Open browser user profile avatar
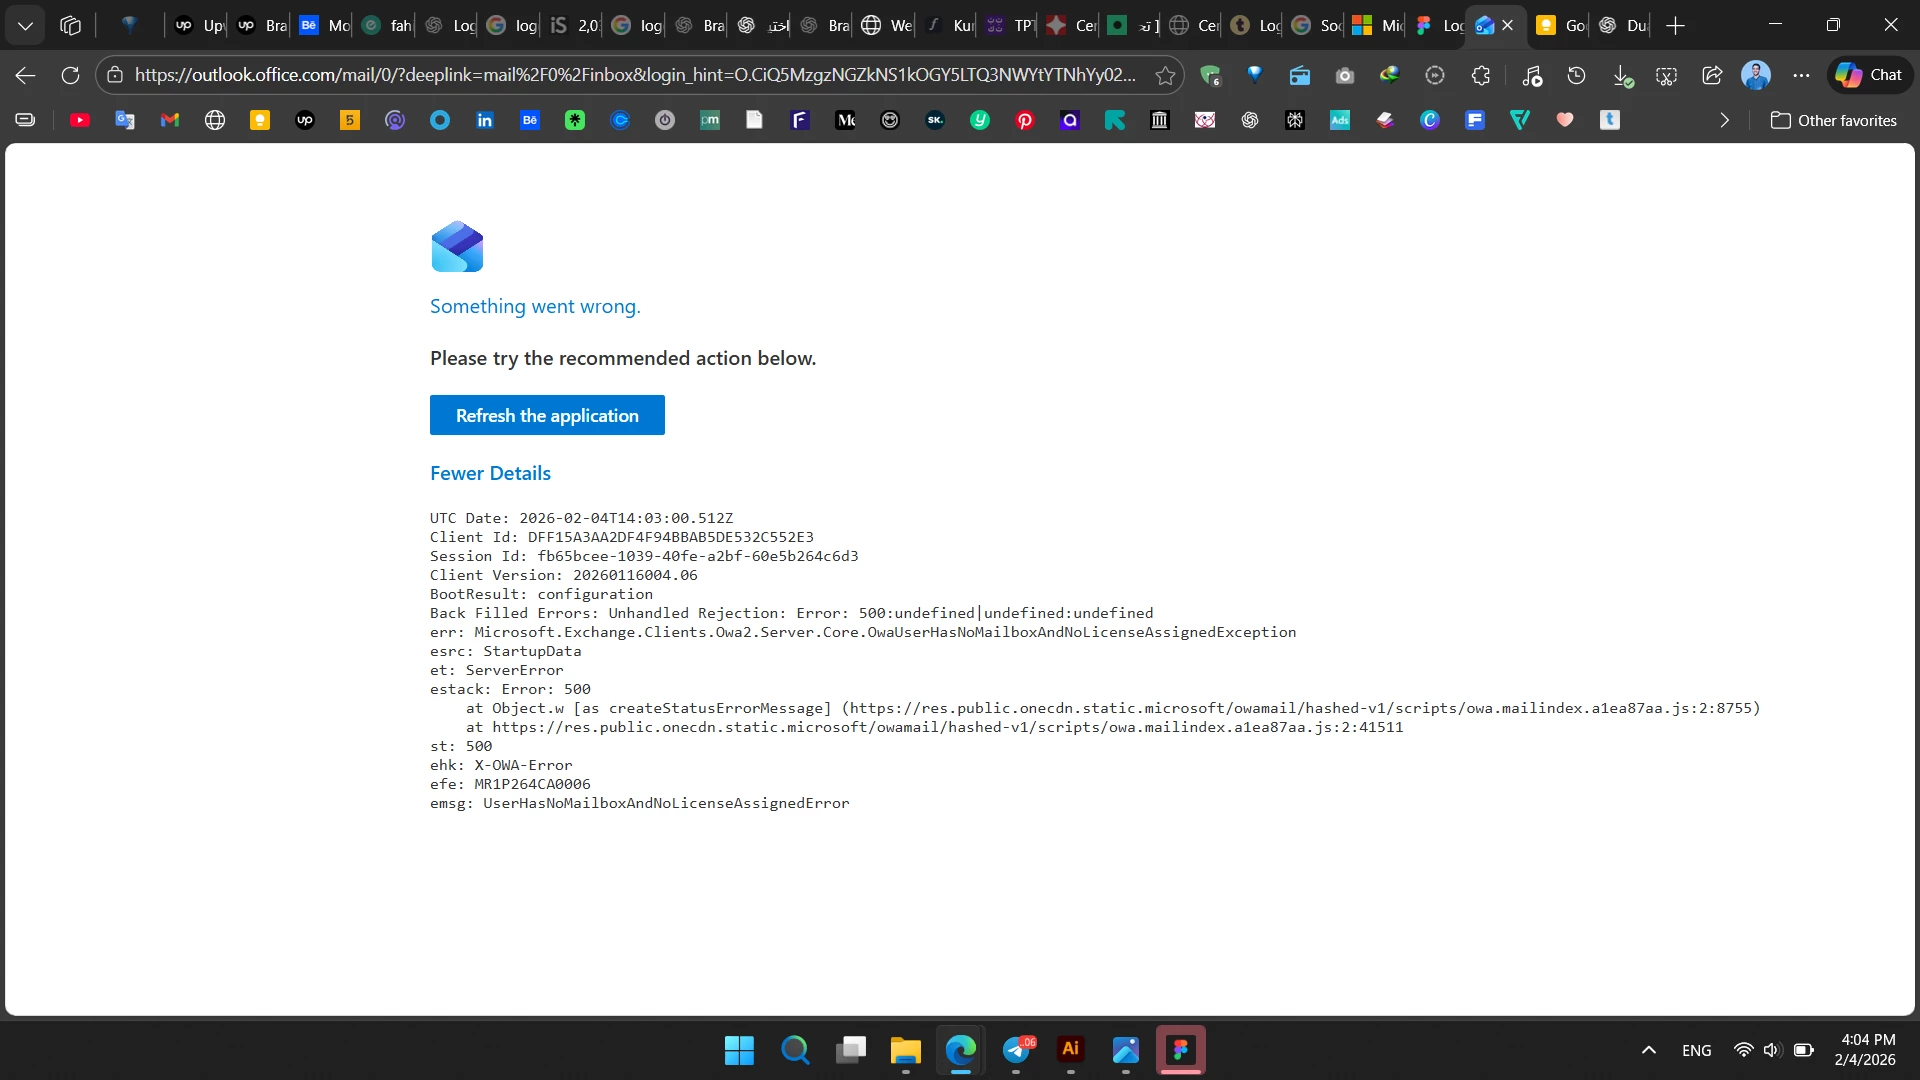The width and height of the screenshot is (1920, 1080). click(x=1756, y=75)
